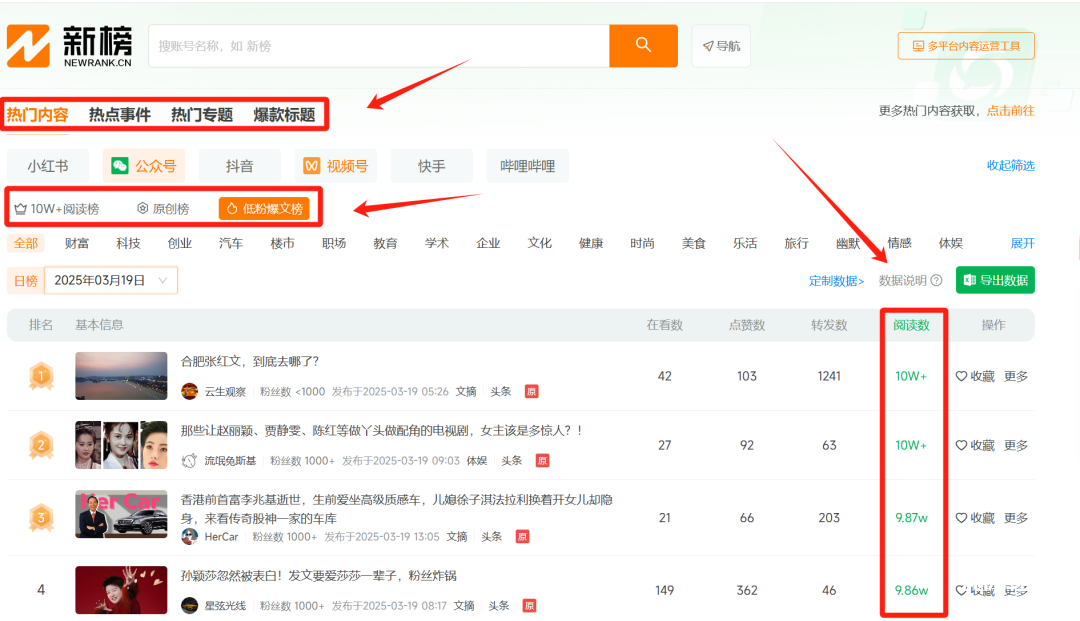Open the date dropdown for 2025年03月19日
This screenshot has width=1080, height=621.
tap(111, 280)
